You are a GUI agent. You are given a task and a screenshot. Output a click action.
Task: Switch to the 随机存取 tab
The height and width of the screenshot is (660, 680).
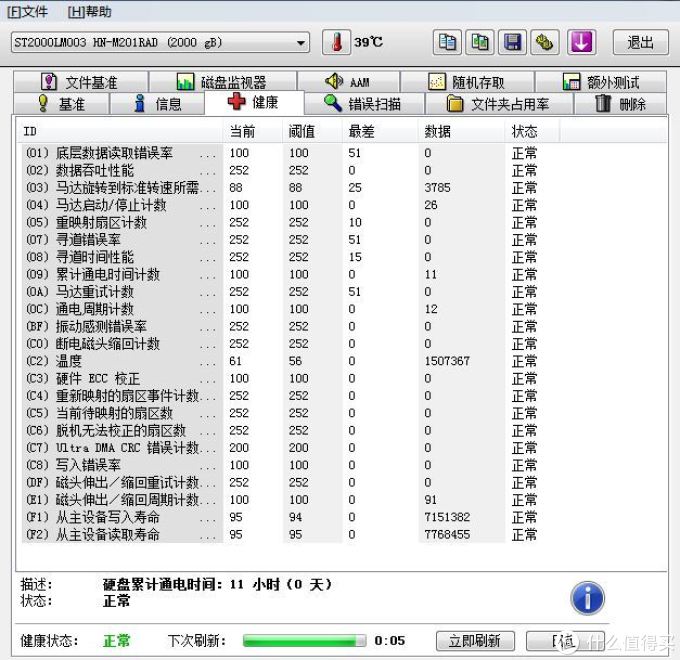[x=467, y=82]
